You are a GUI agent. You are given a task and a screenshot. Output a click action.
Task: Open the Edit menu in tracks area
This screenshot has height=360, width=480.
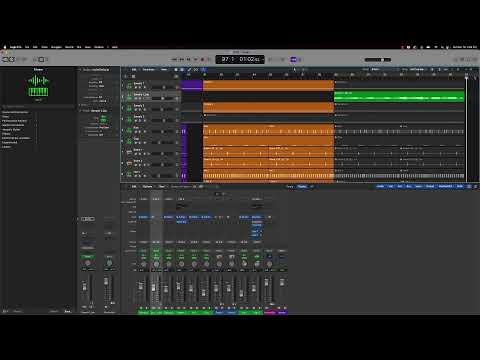pyautogui.click(x=134, y=70)
